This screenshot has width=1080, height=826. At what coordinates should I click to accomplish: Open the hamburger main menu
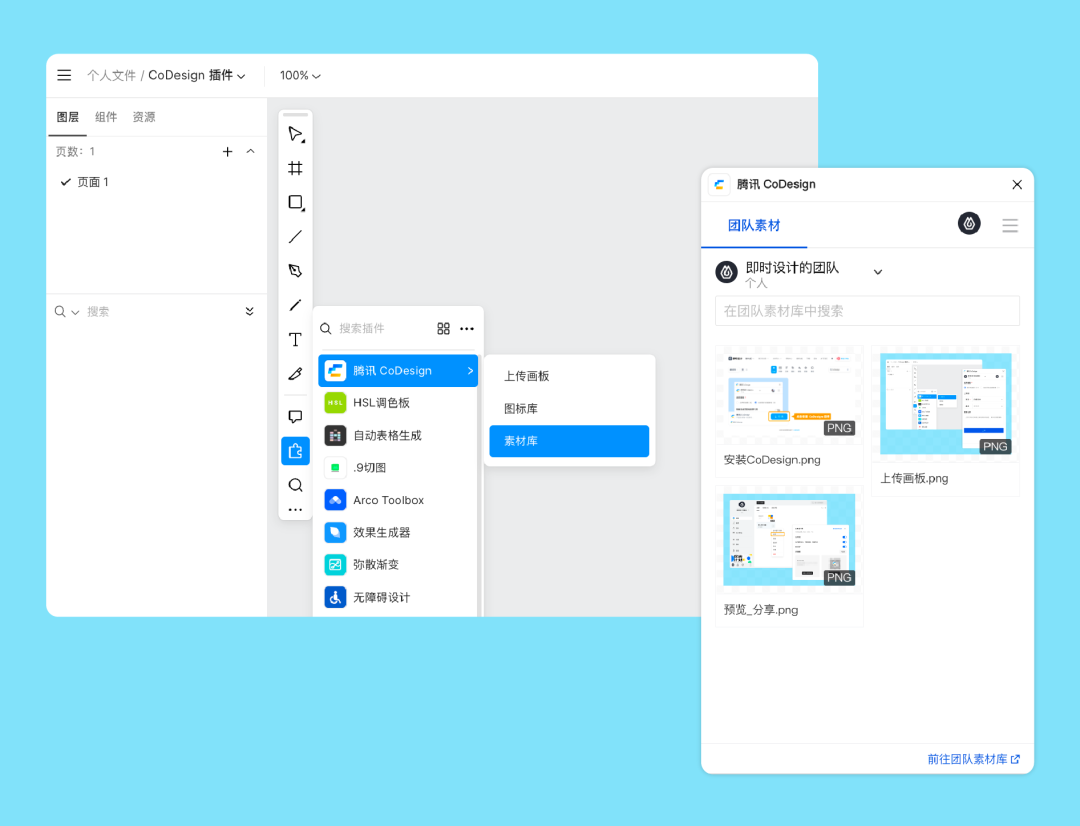[64, 75]
